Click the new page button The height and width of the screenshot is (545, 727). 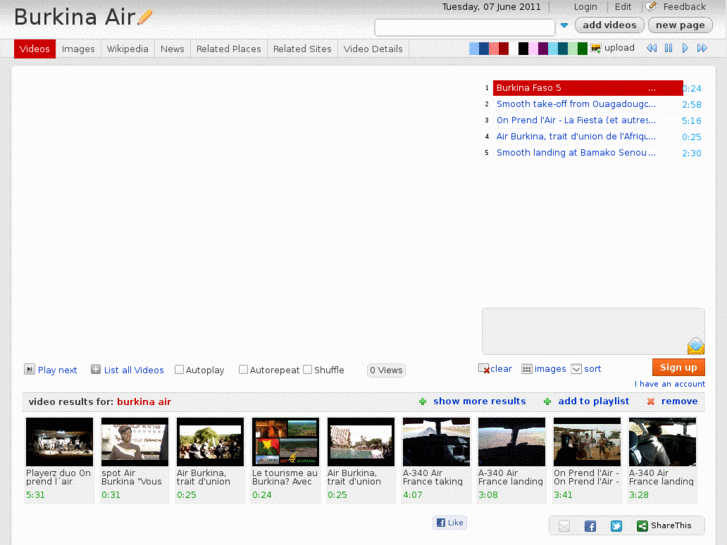[680, 26]
